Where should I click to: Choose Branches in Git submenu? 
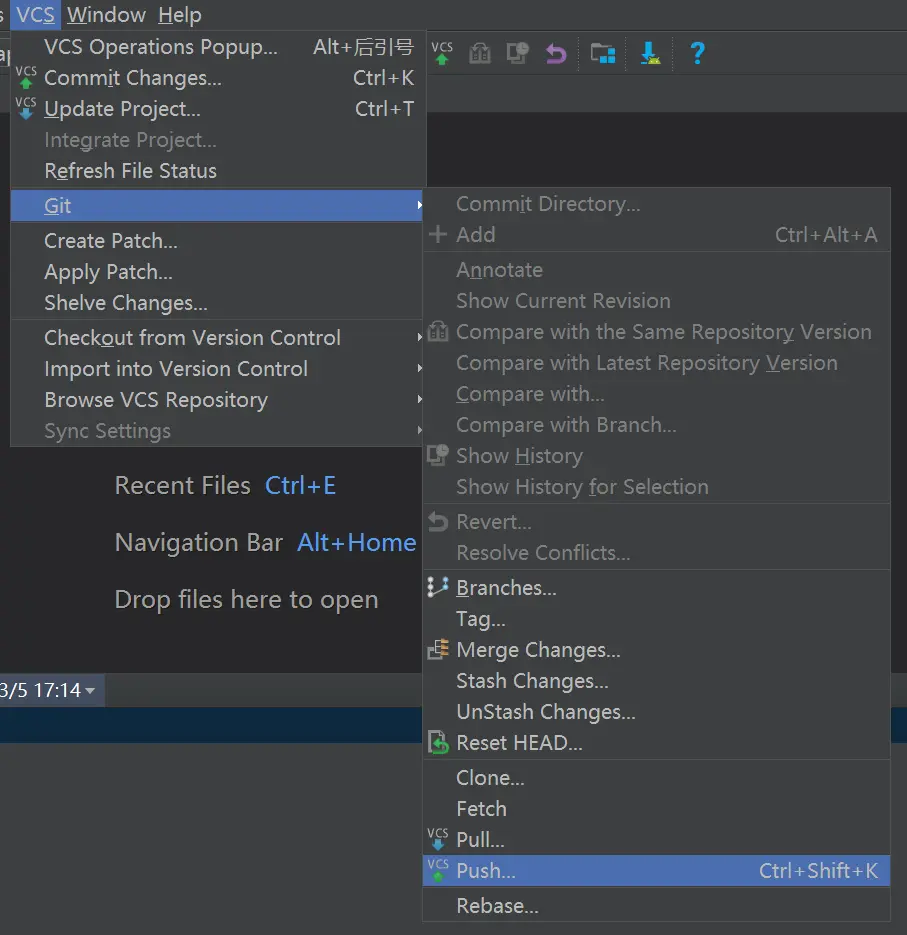pos(656,587)
